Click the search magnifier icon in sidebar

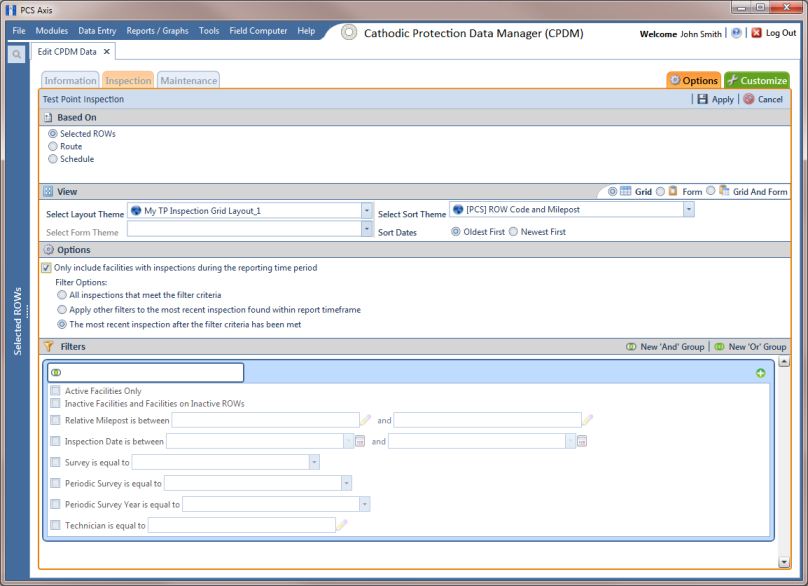pos(16,54)
